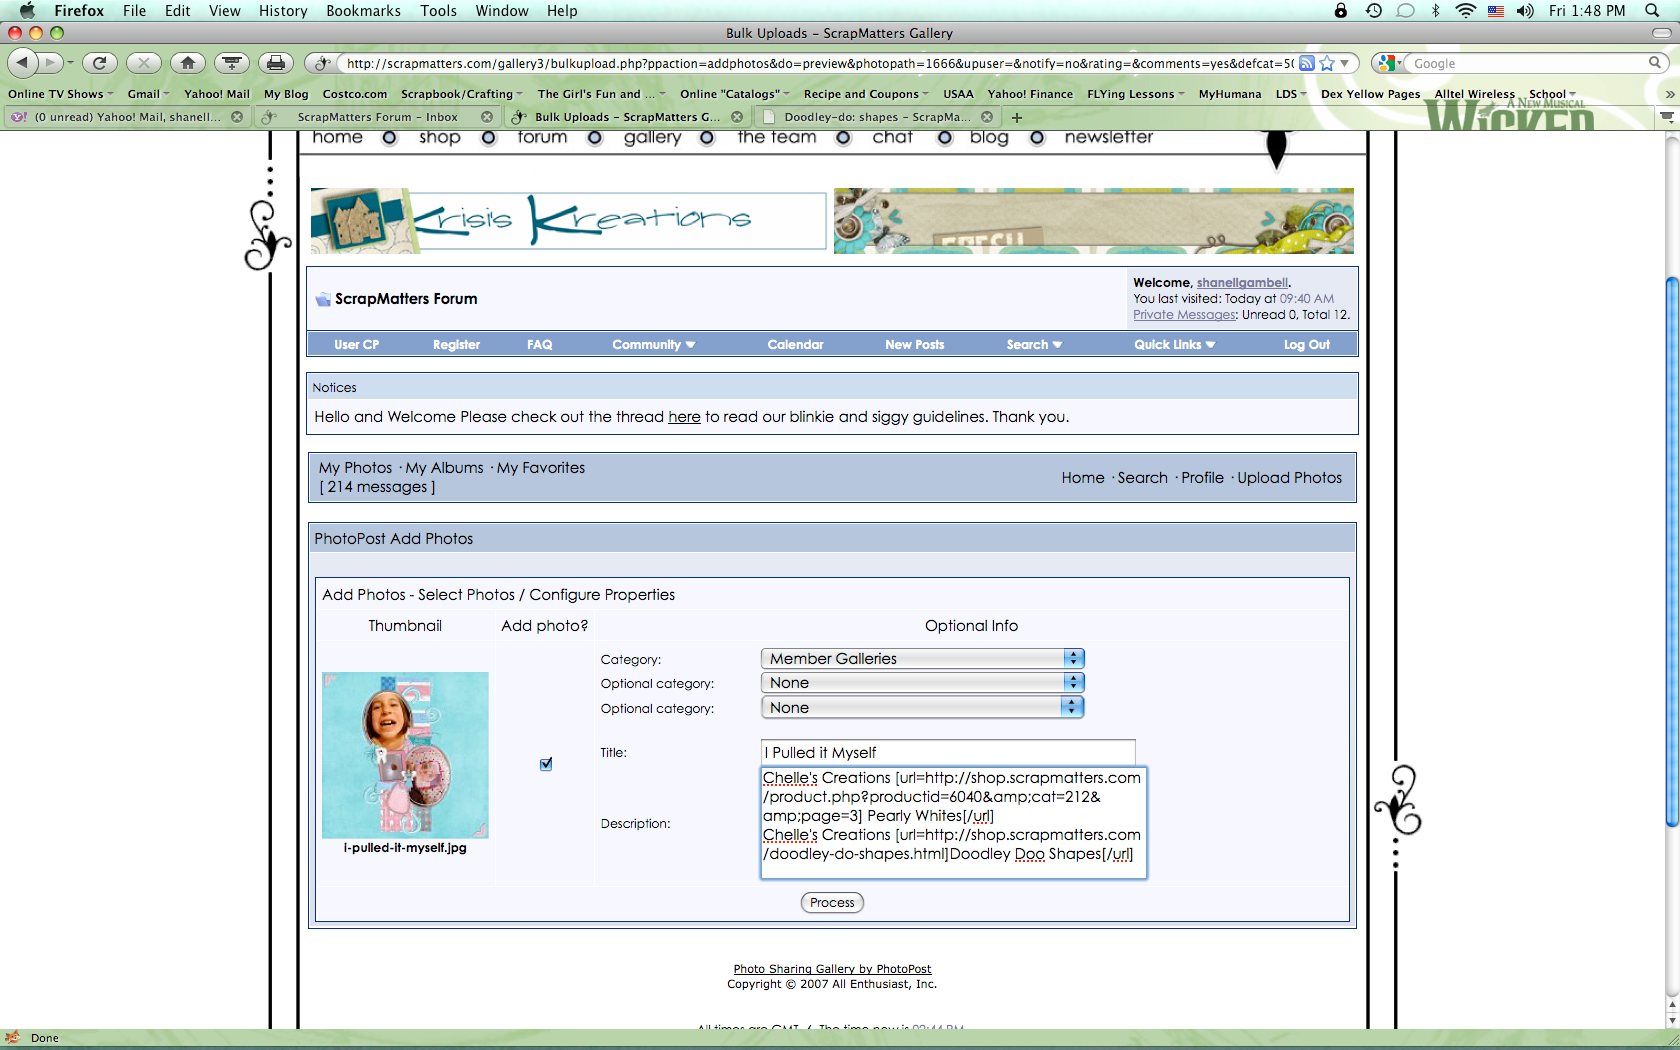Image resolution: width=1680 pixels, height=1050 pixels.
Task: Open the Calendar forum link
Action: 795,345
